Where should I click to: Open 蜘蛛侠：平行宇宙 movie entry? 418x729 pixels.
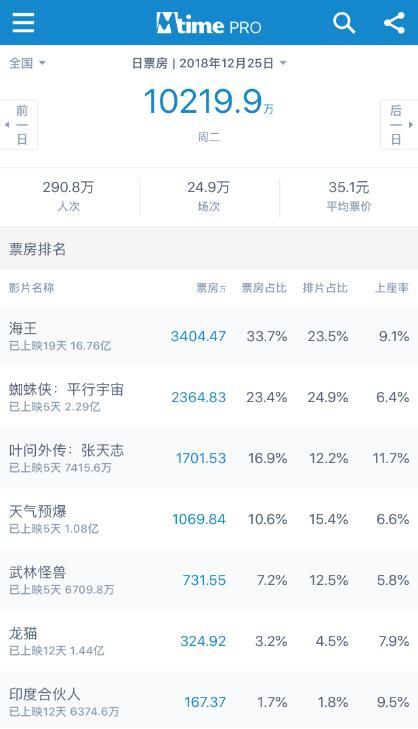pos(209,397)
